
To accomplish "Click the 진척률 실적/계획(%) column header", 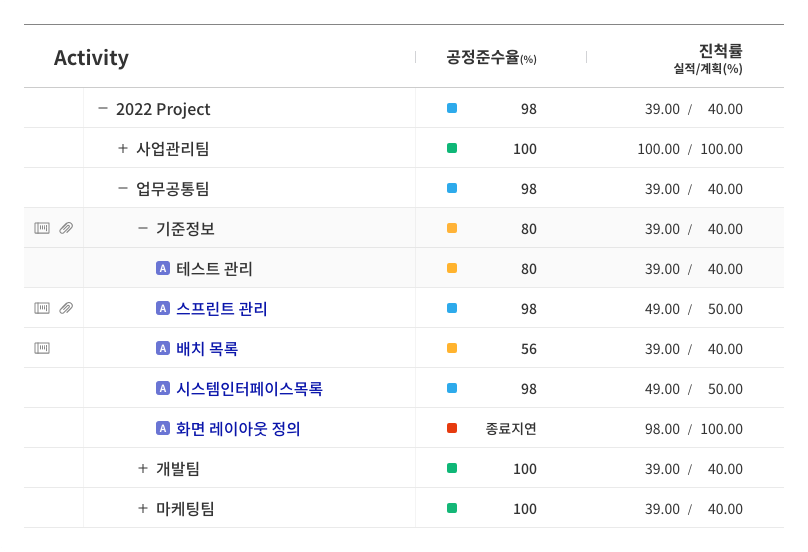I will pos(708,59).
